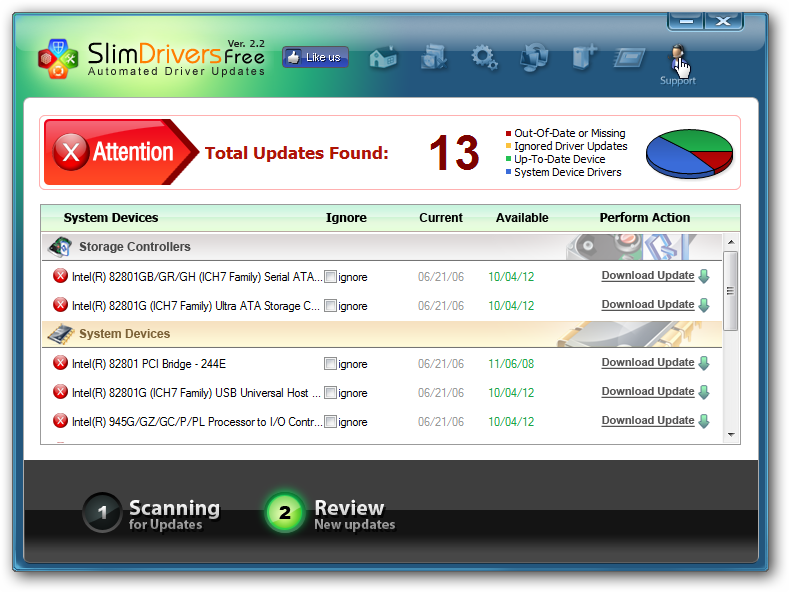
Task: Click green download arrow for USB Universal Host row
Action: tap(704, 392)
